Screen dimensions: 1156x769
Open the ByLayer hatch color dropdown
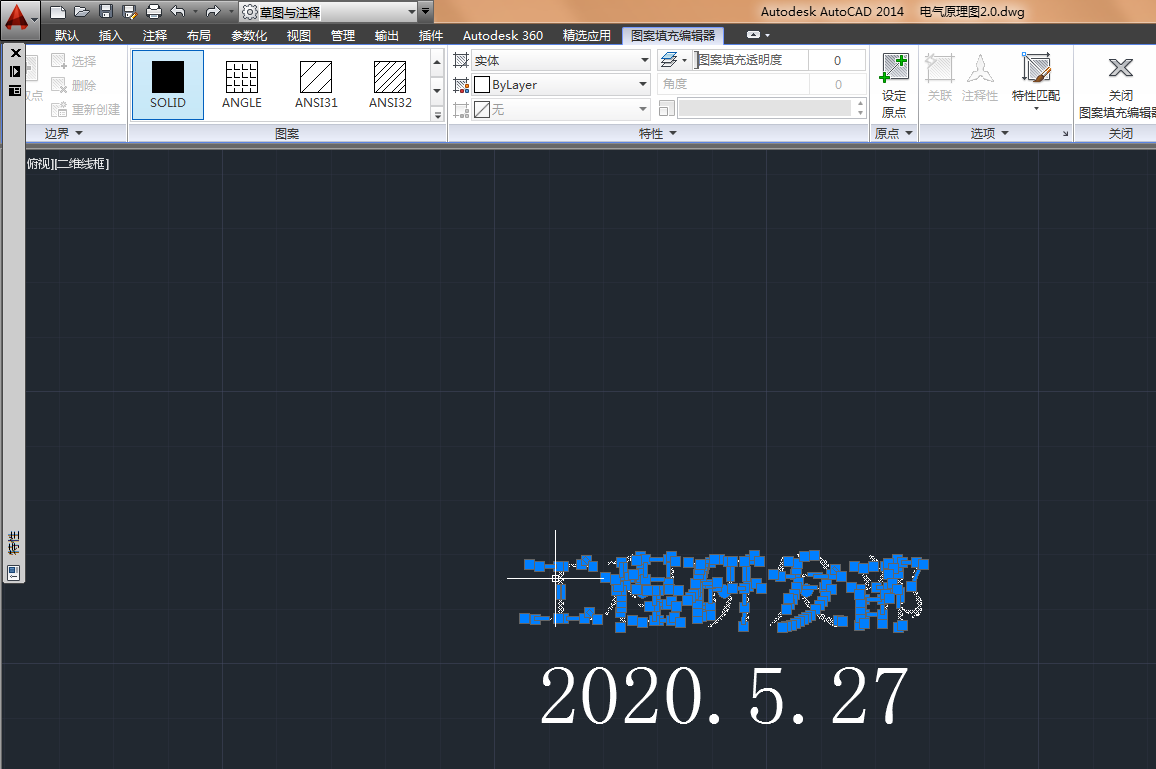coord(560,85)
